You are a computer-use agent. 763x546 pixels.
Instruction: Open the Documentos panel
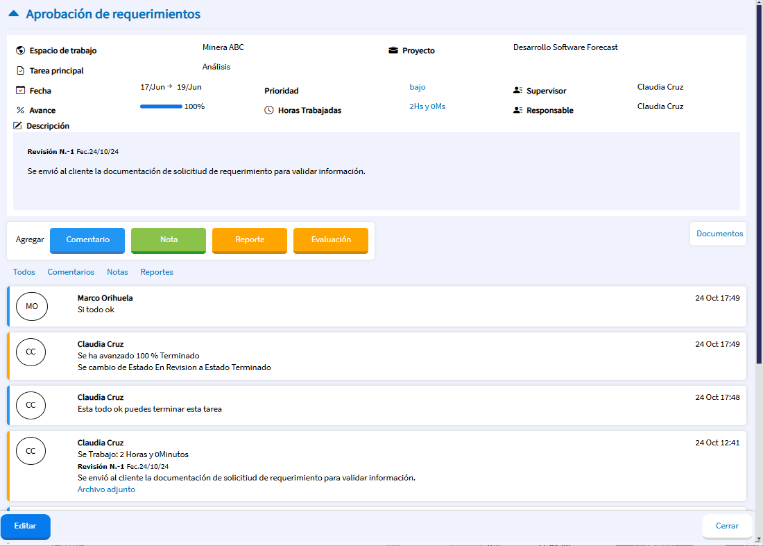click(719, 234)
